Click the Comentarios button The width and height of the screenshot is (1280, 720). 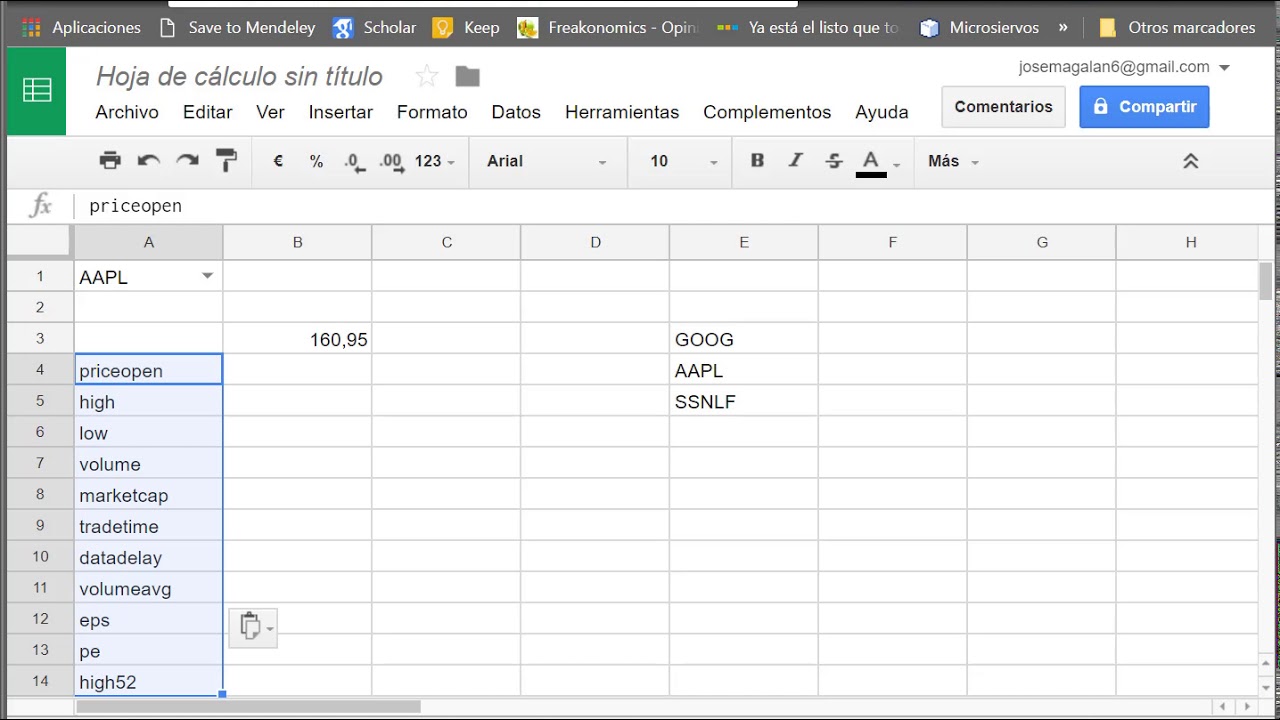pyautogui.click(x=1003, y=107)
